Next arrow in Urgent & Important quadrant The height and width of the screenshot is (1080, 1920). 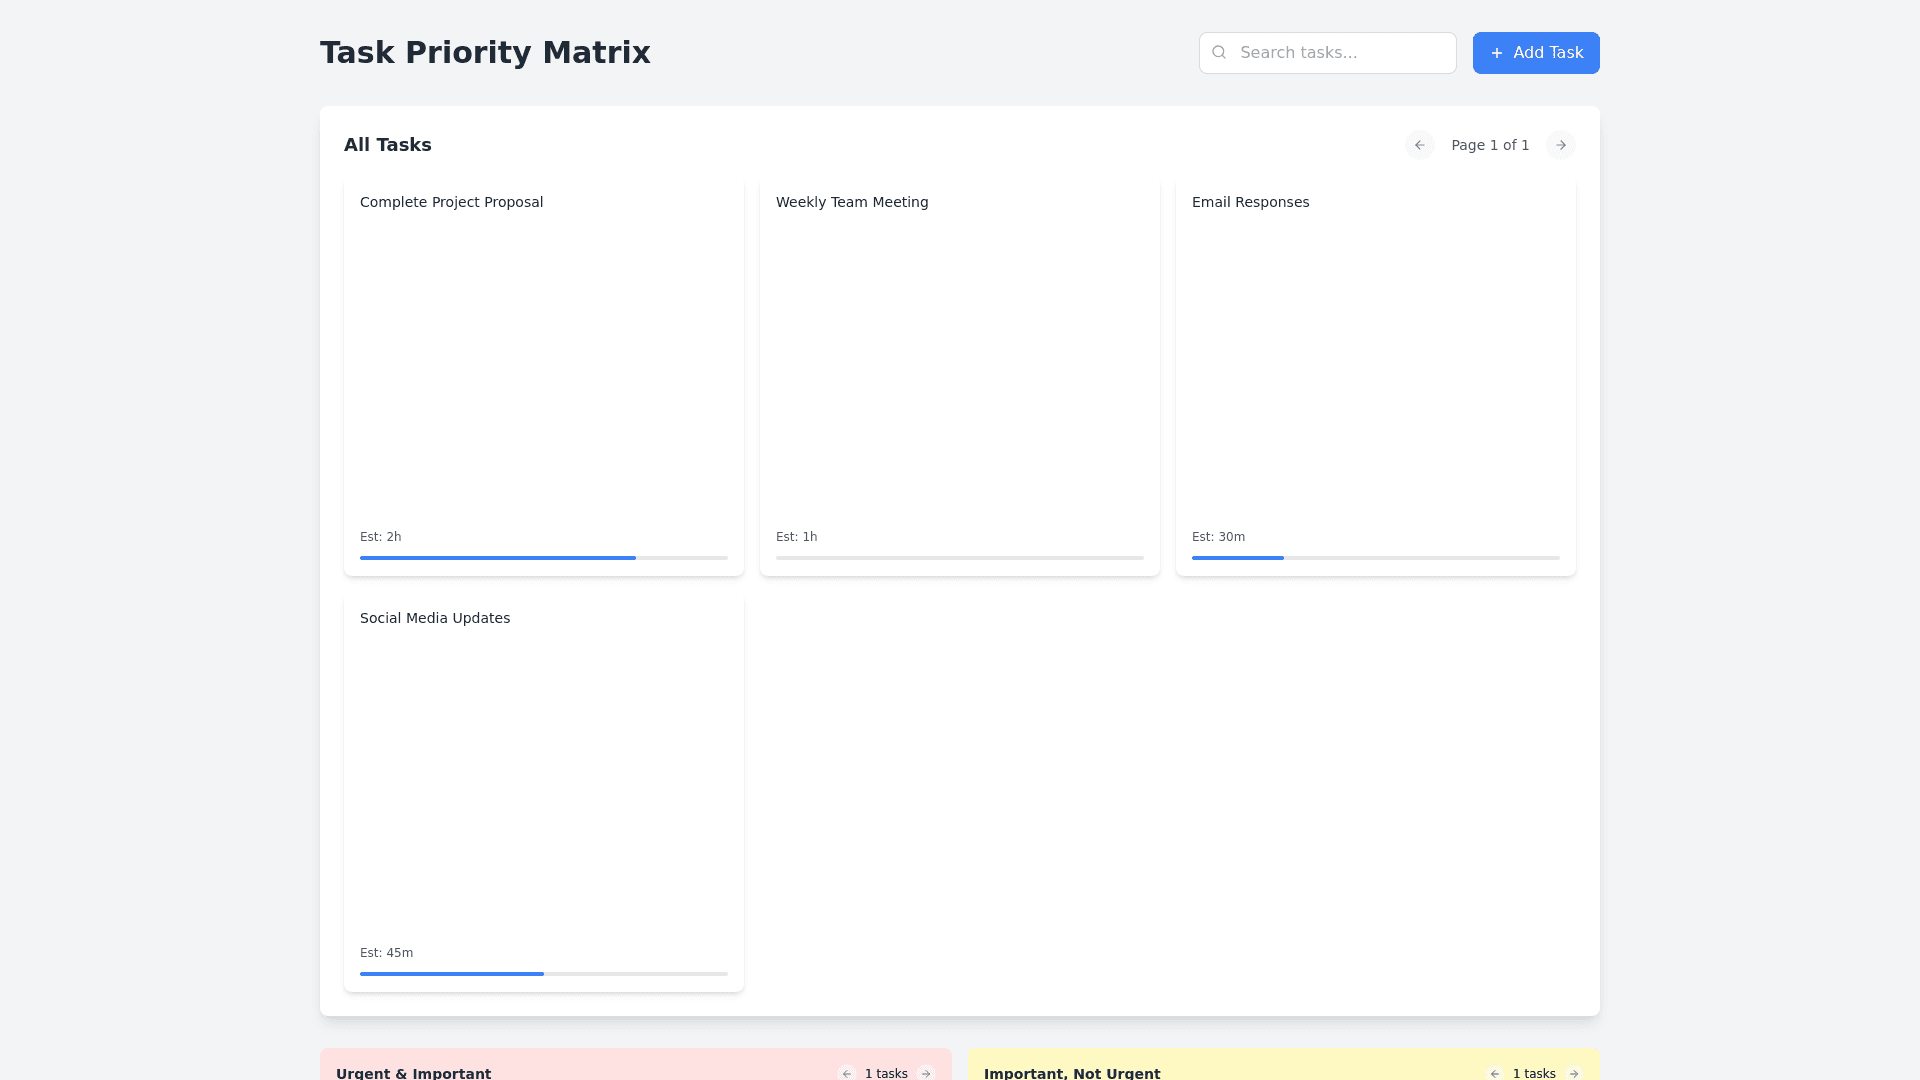tap(926, 1073)
